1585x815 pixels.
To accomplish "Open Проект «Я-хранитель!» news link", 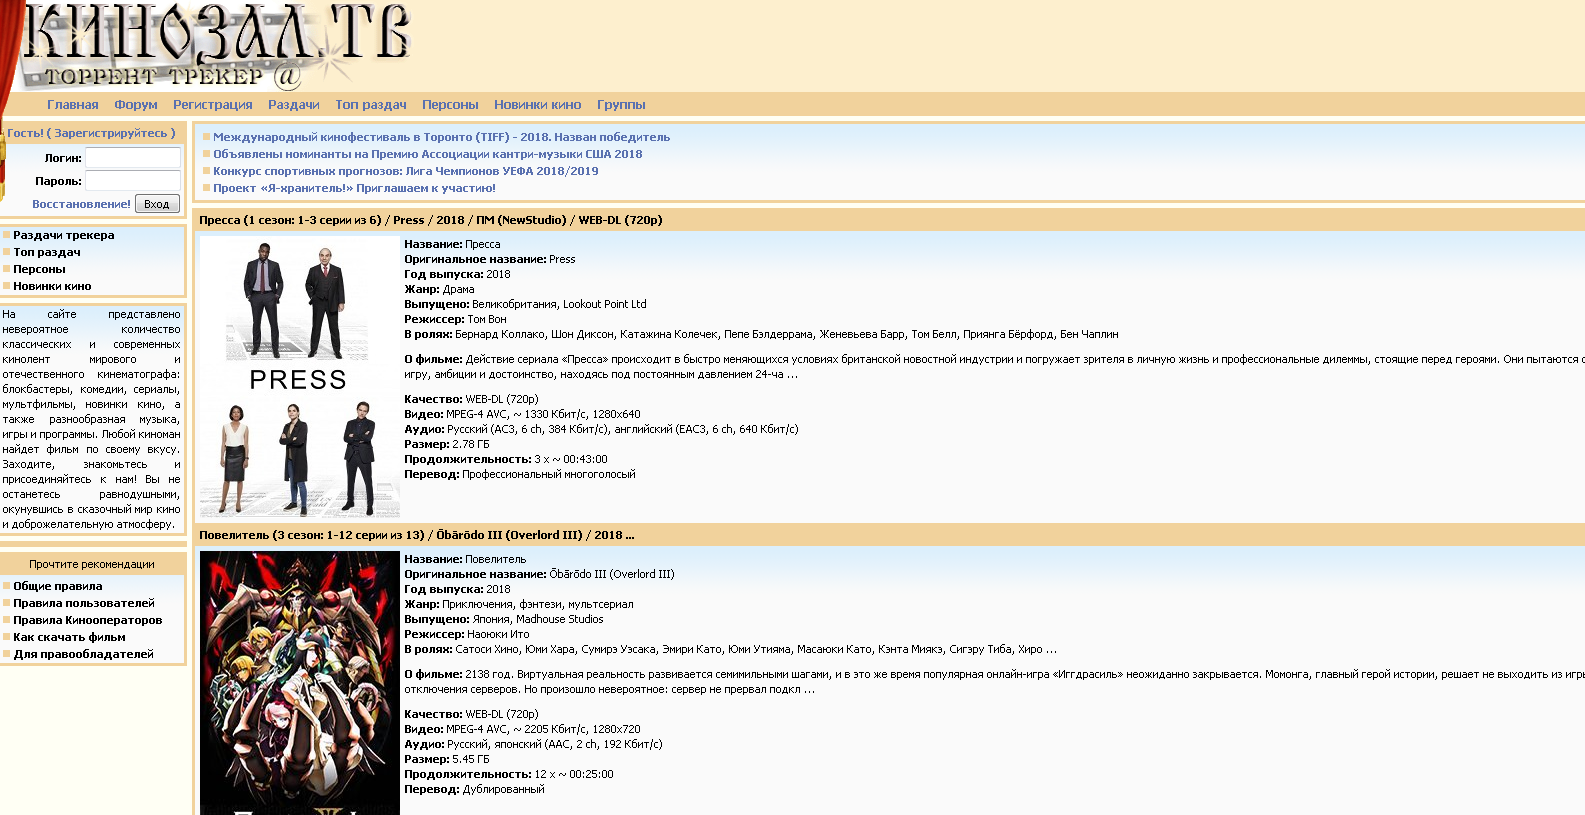I will (354, 188).
